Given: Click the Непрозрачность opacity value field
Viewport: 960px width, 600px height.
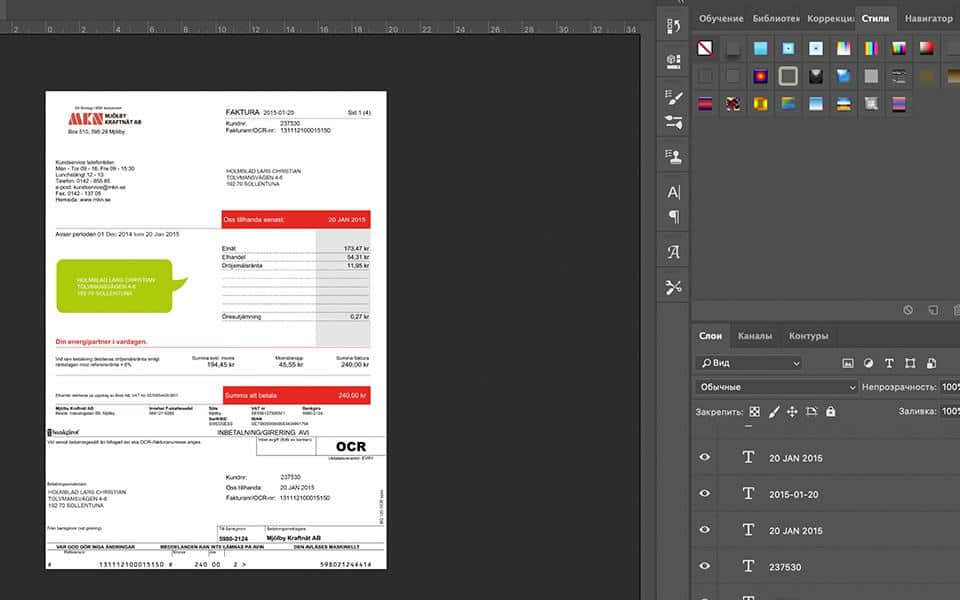Looking at the screenshot, I should pyautogui.click(x=950, y=387).
